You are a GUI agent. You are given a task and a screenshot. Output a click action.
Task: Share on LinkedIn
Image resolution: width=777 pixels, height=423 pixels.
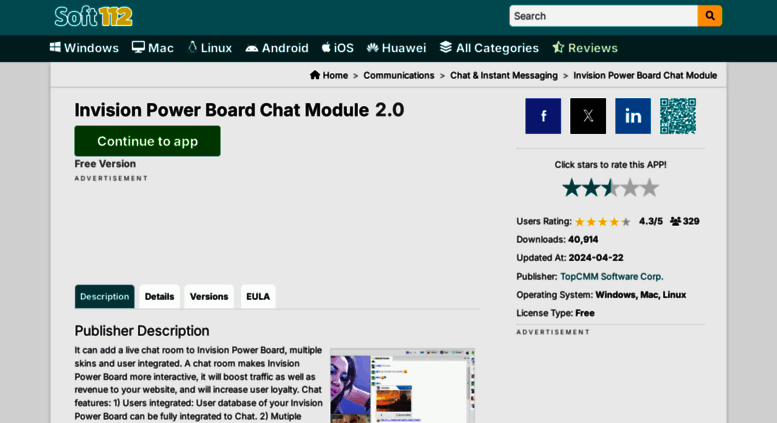[x=633, y=116]
